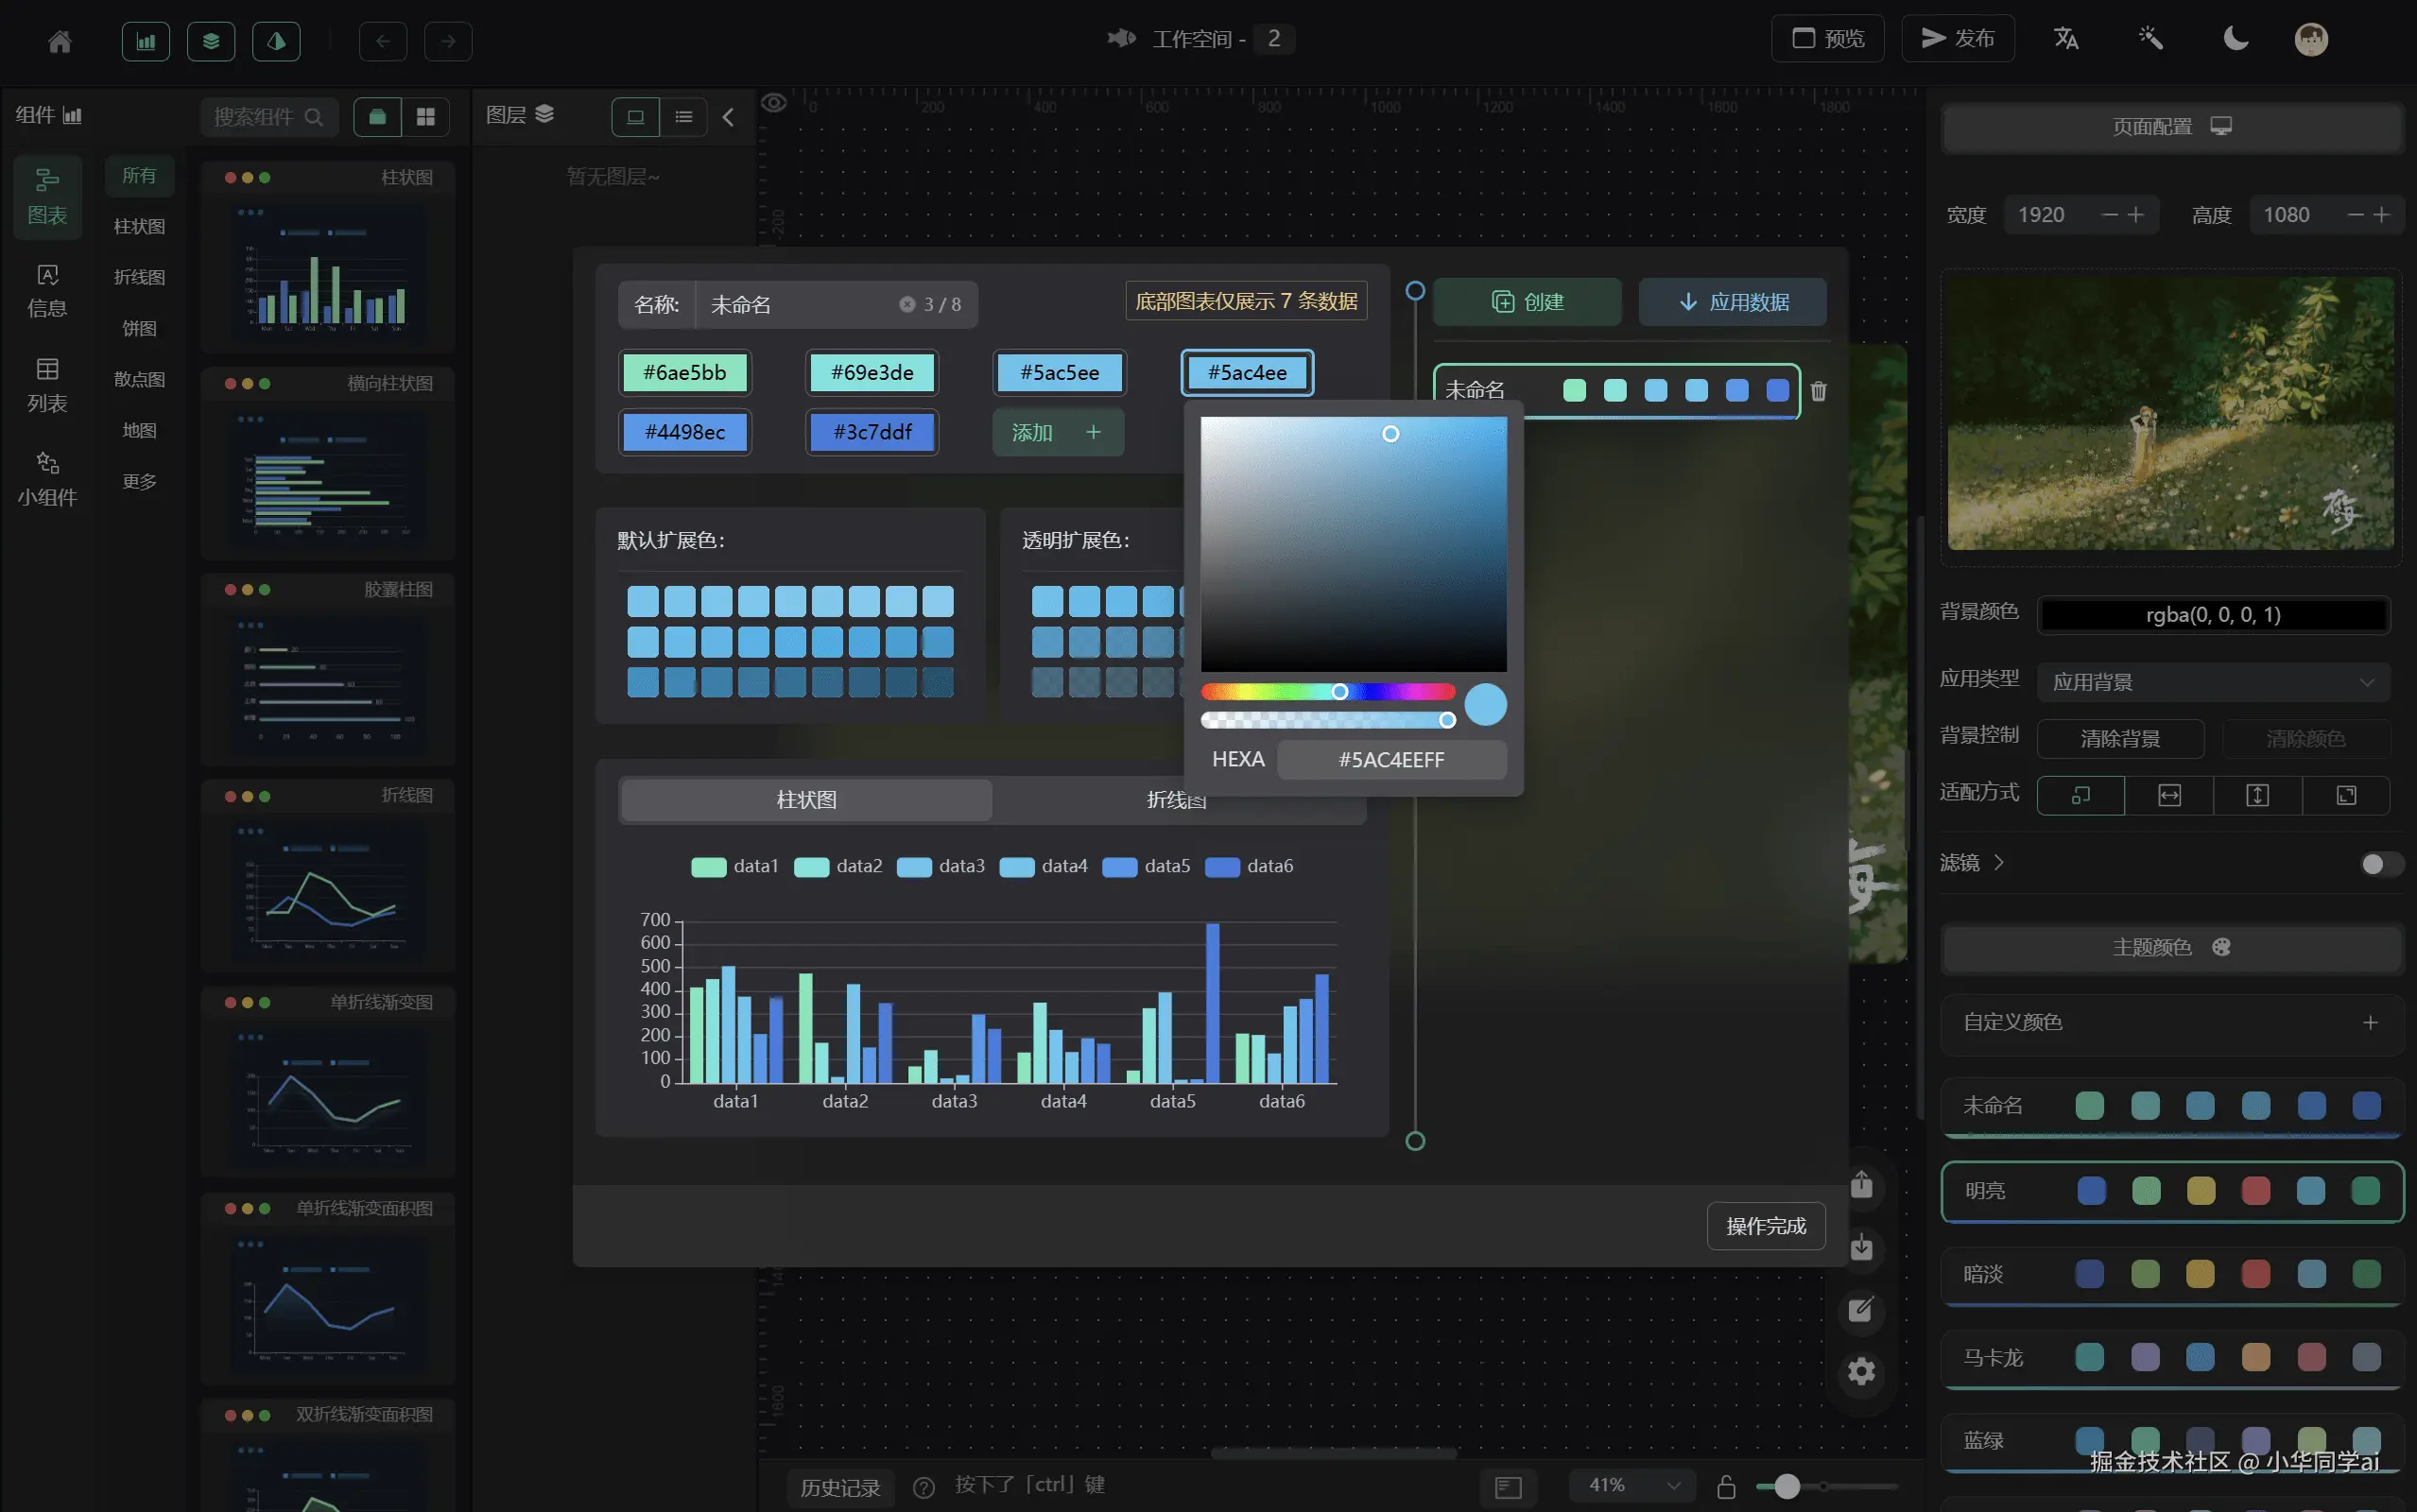Click the HEXA color value field
Viewport: 2417px width, 1512px height.
click(1391, 760)
